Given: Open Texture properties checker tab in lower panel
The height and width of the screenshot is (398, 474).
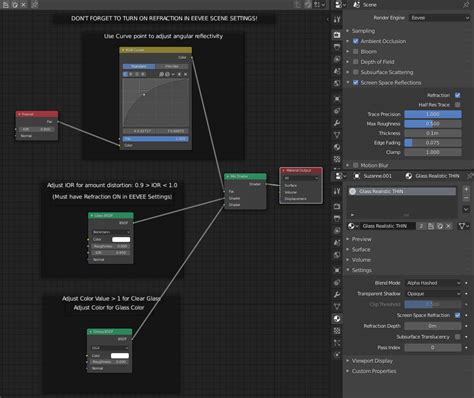Looking at the screenshot, I should 337,331.
